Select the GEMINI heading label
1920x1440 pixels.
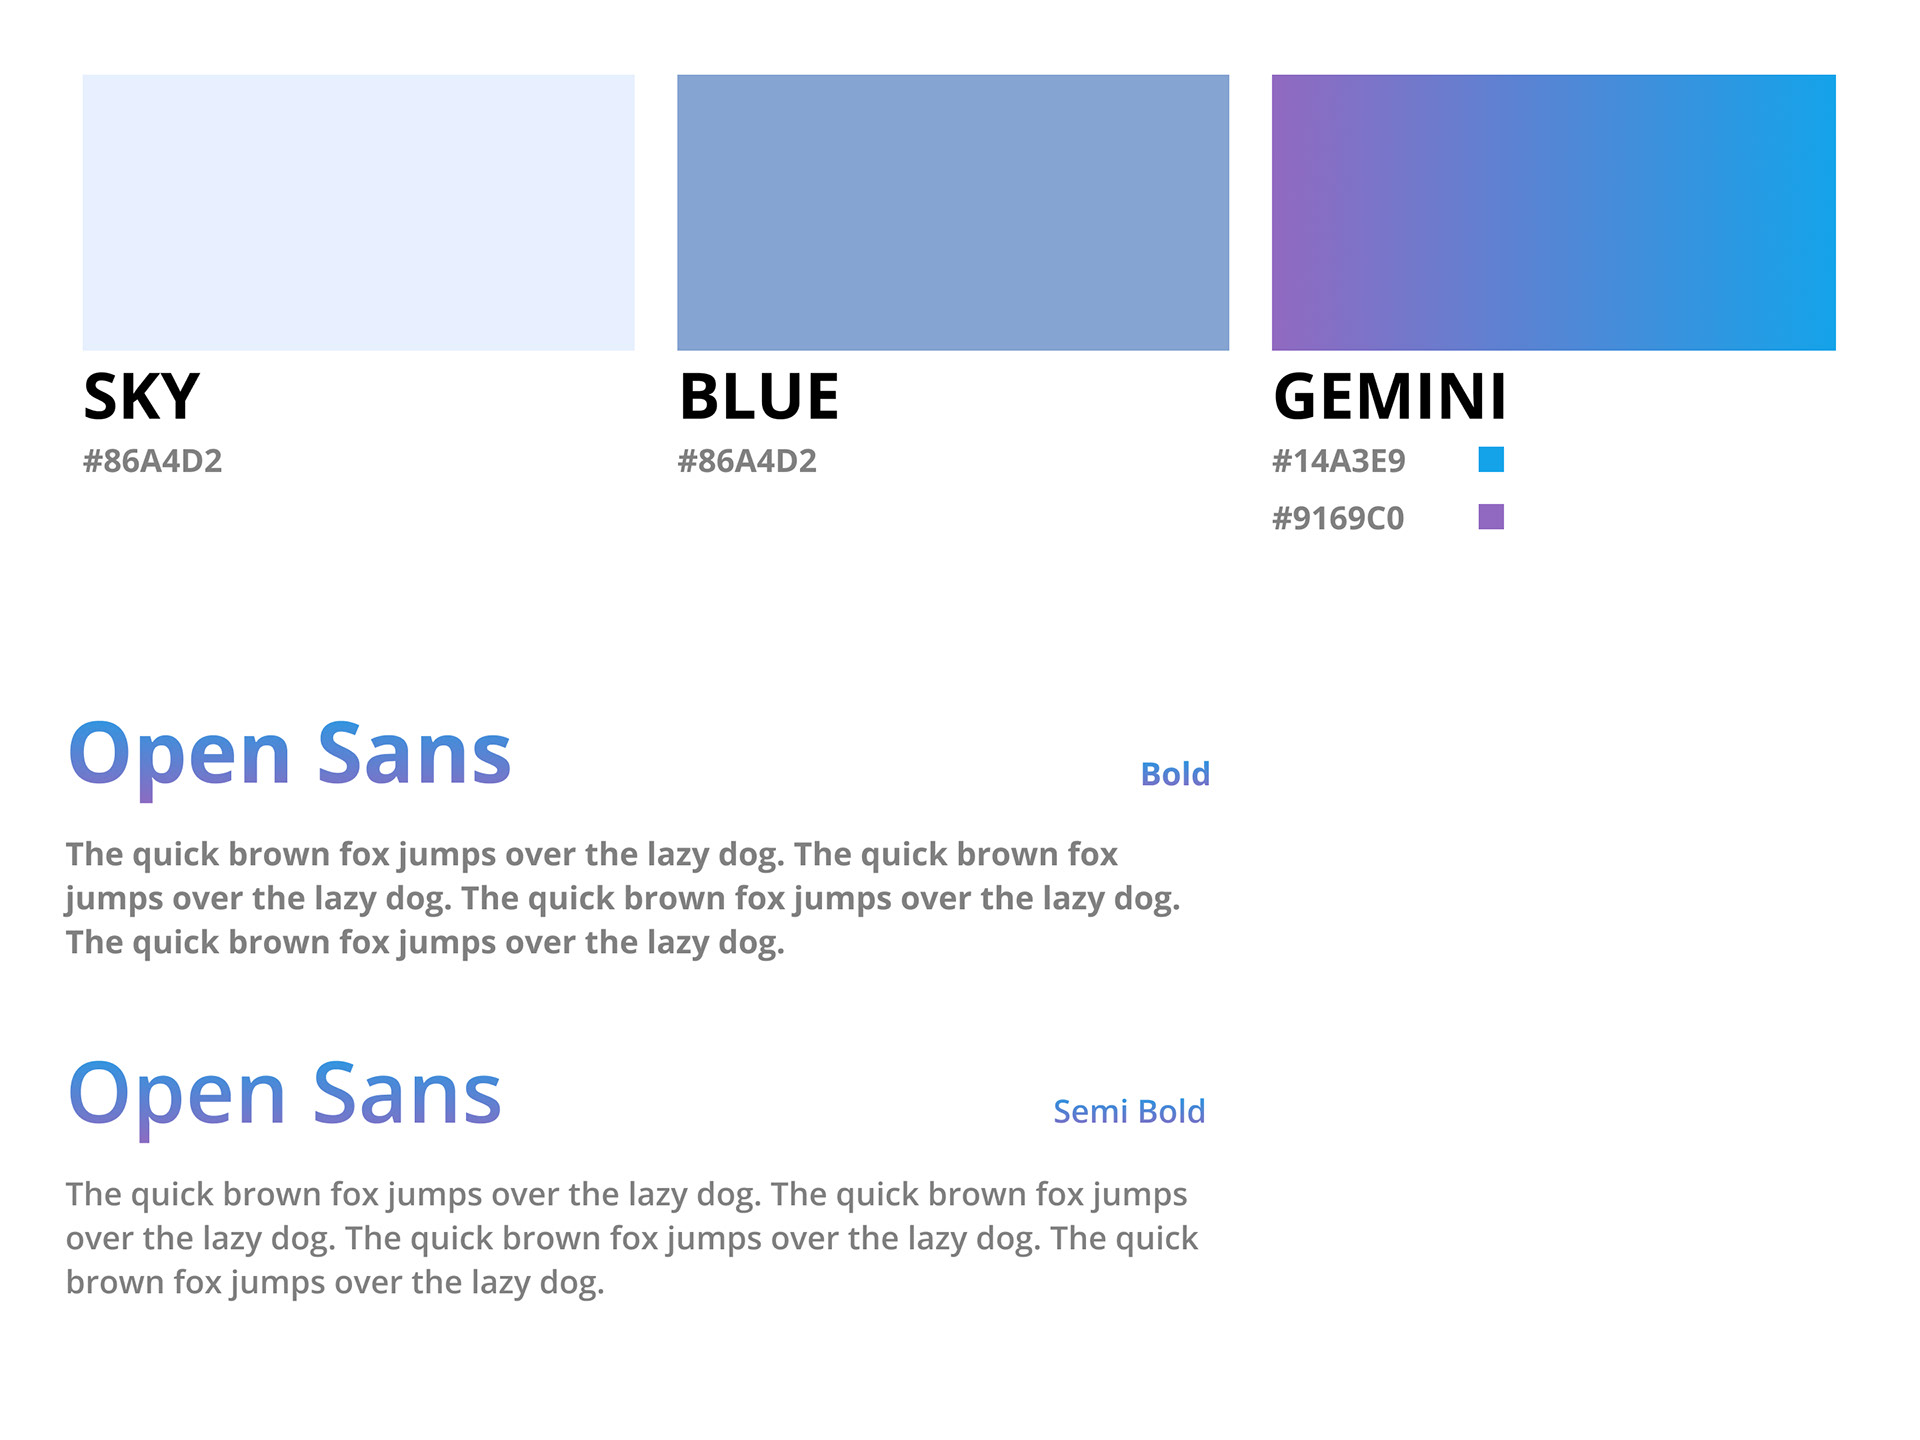[x=1389, y=397]
